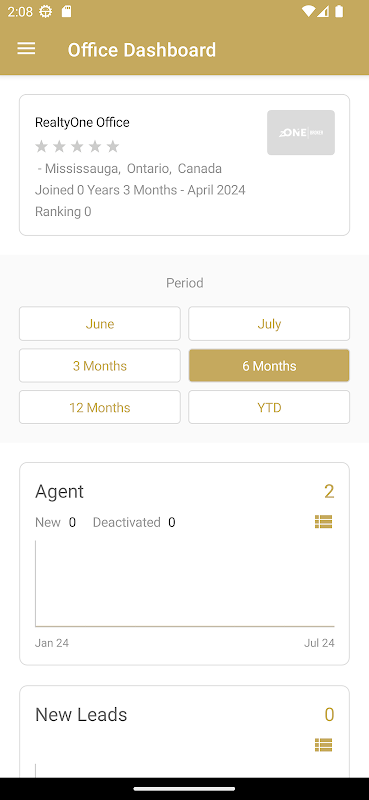The image size is (369, 800).
Task: Tap the battery status icon
Action: [x=339, y=11]
